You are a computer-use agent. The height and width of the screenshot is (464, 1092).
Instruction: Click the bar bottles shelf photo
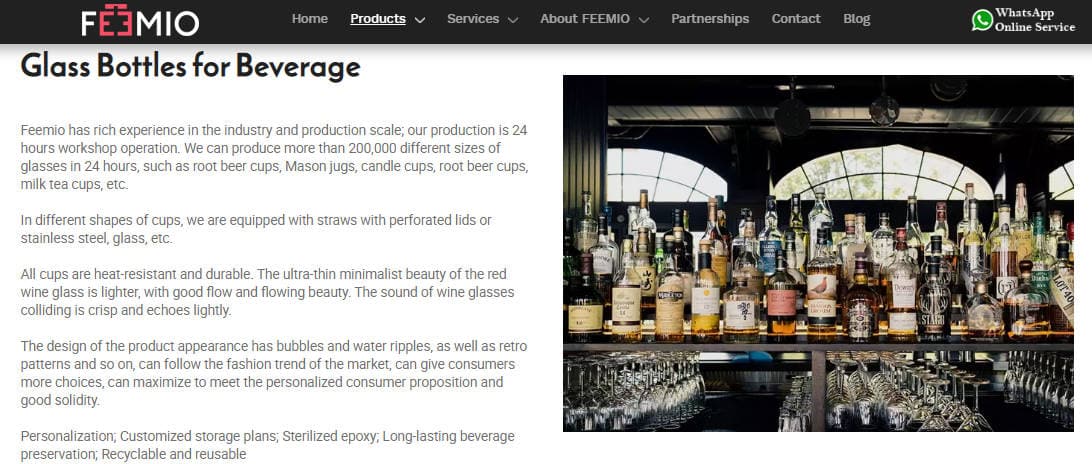[818, 253]
